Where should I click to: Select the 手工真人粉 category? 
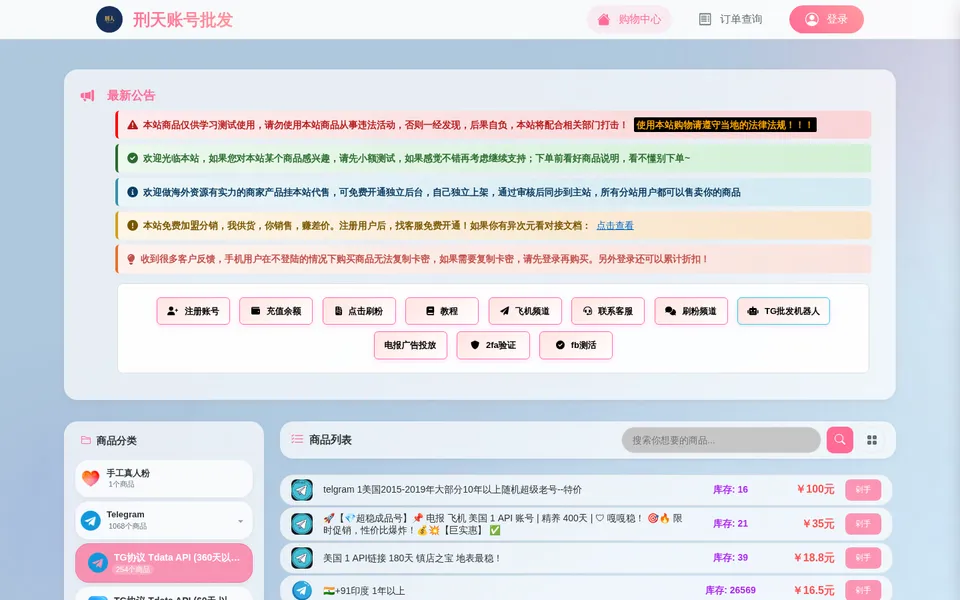tap(164, 478)
